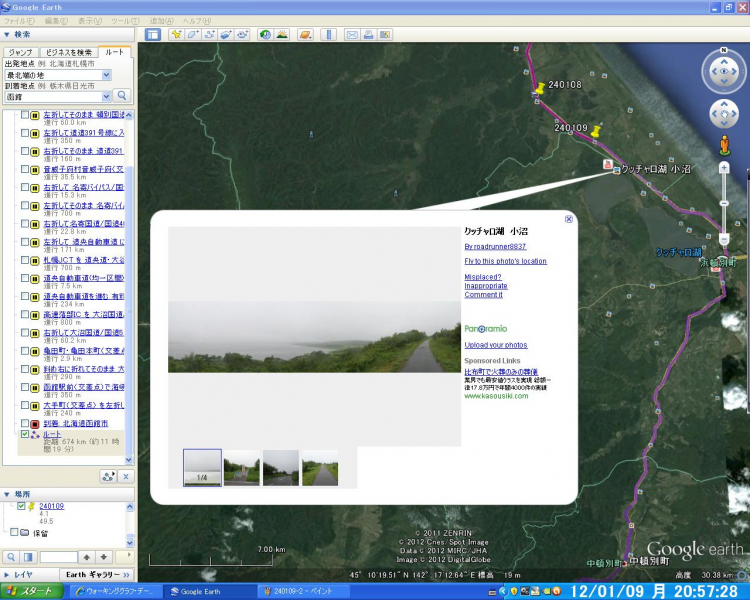This screenshot has width=750, height=600.
Task: Move the selected place down with arrow
Action: (x=104, y=557)
